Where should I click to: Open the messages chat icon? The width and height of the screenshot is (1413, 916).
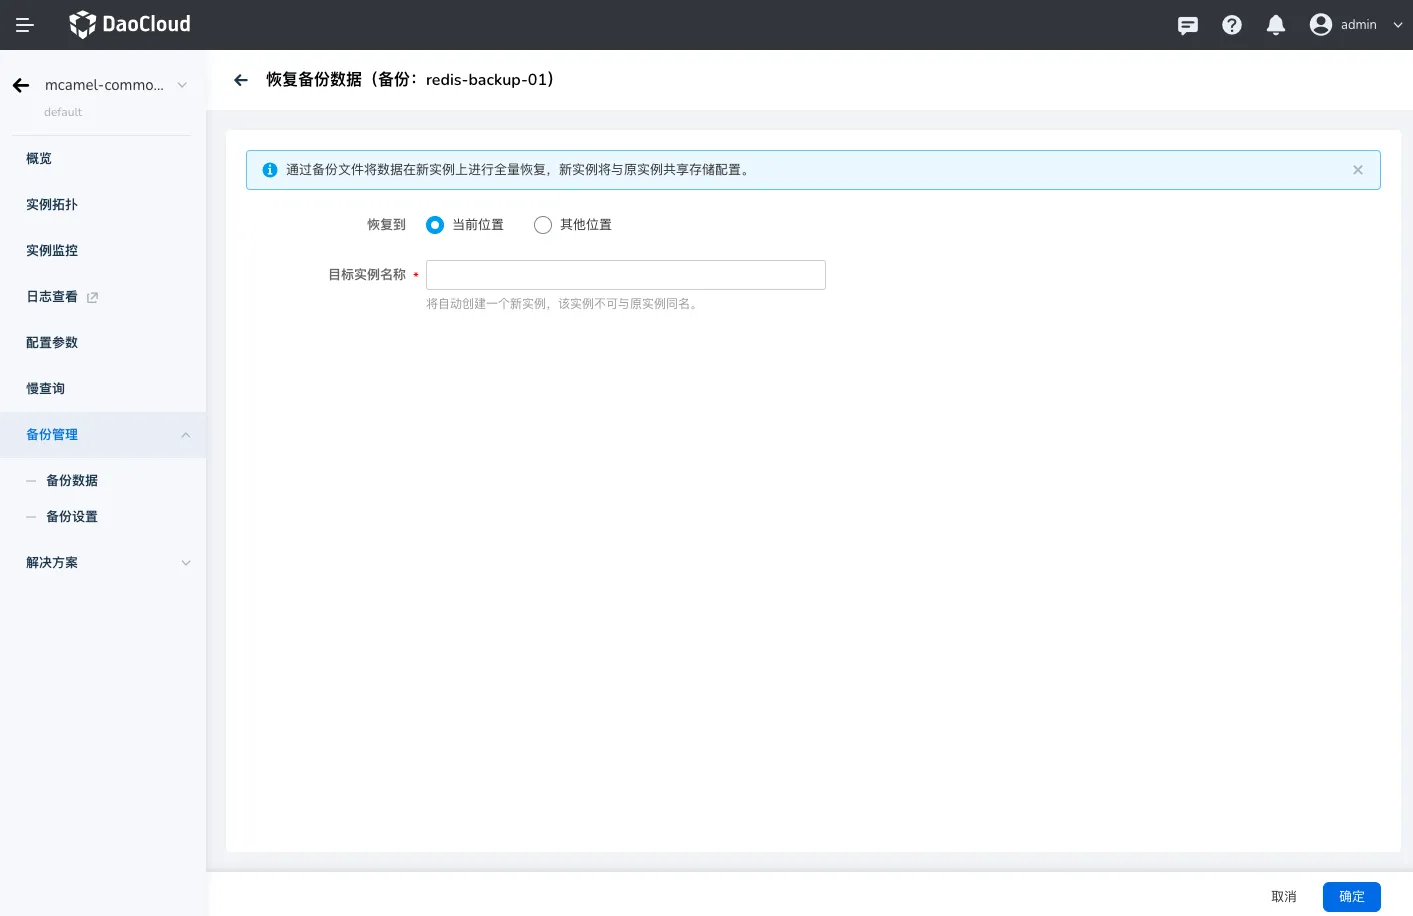[1188, 25]
